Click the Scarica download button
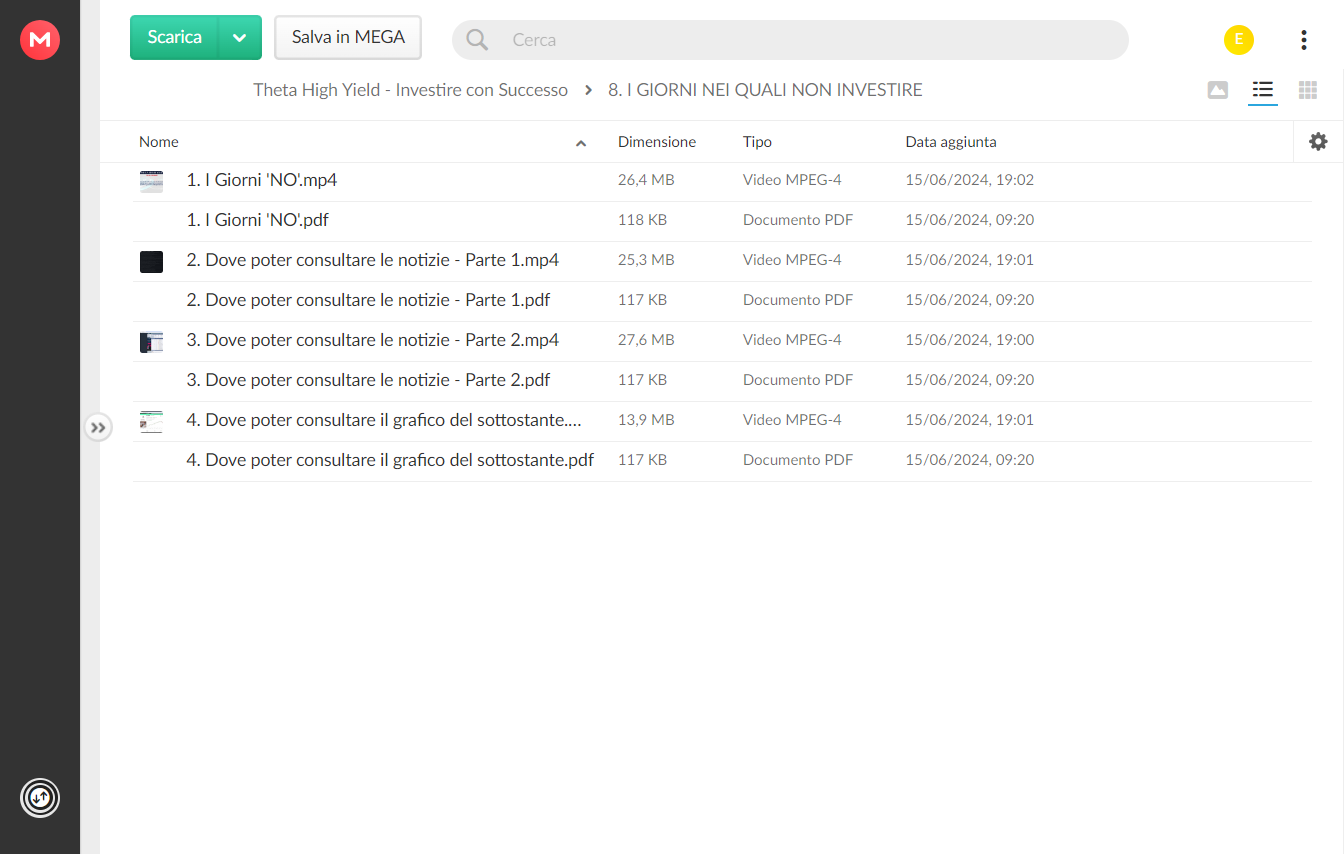This screenshot has width=1344, height=854. (174, 38)
